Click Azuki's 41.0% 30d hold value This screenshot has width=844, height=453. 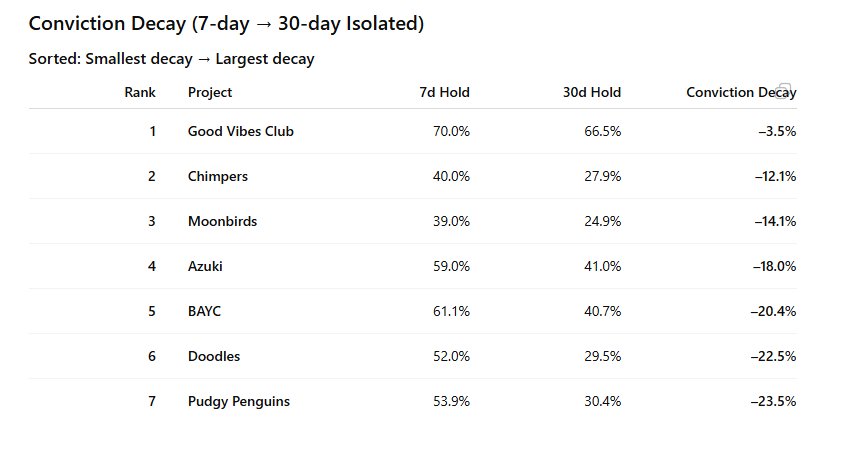click(x=602, y=266)
